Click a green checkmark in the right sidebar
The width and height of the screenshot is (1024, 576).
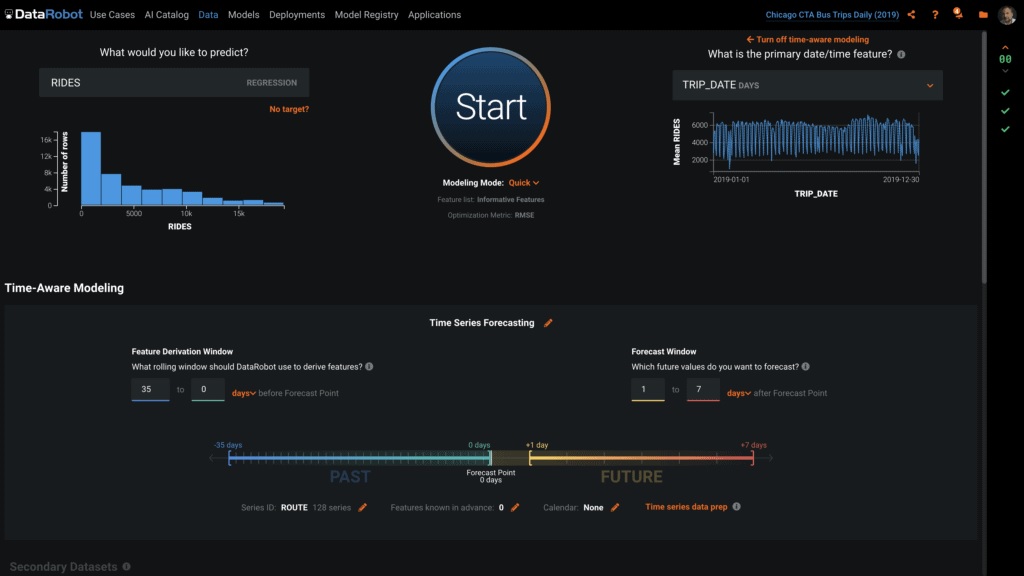pos(1004,91)
